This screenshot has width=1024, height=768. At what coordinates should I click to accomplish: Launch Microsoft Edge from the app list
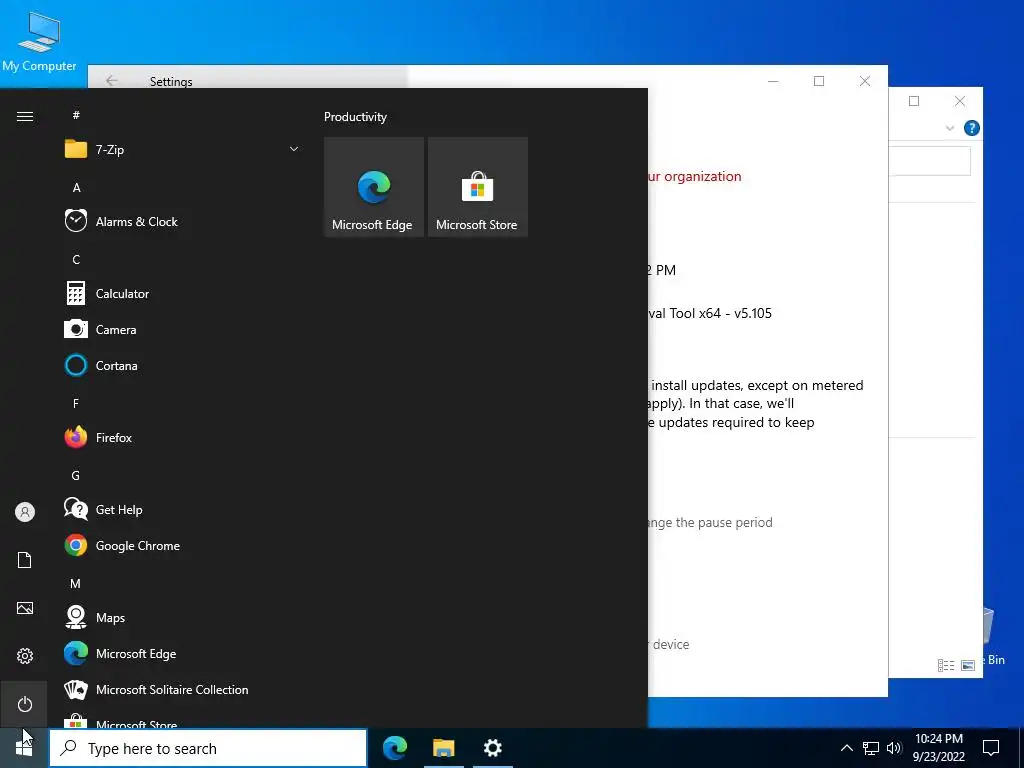pyautogui.click(x=182, y=654)
